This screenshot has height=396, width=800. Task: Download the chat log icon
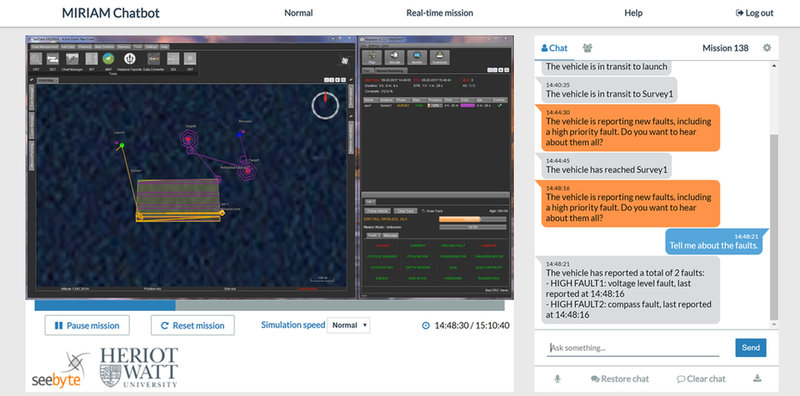tap(757, 378)
